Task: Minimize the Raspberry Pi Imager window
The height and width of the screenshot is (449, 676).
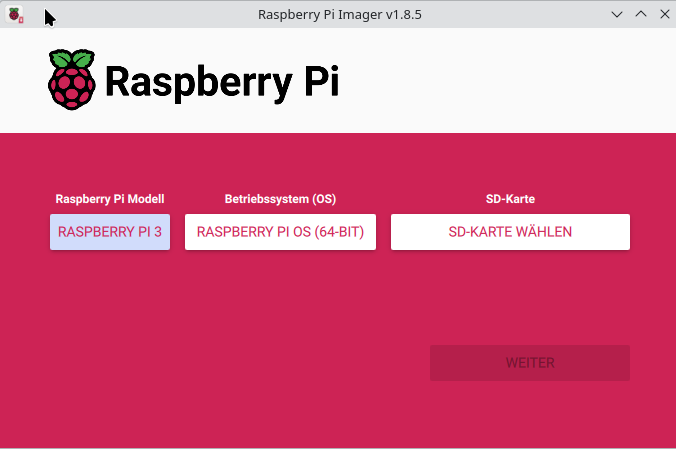Action: [617, 15]
